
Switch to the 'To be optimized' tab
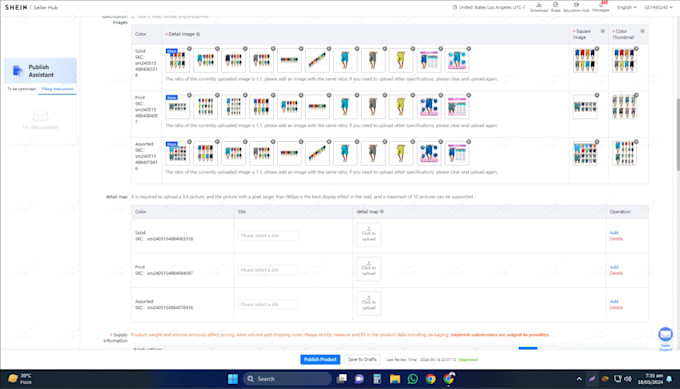pyautogui.click(x=21, y=89)
